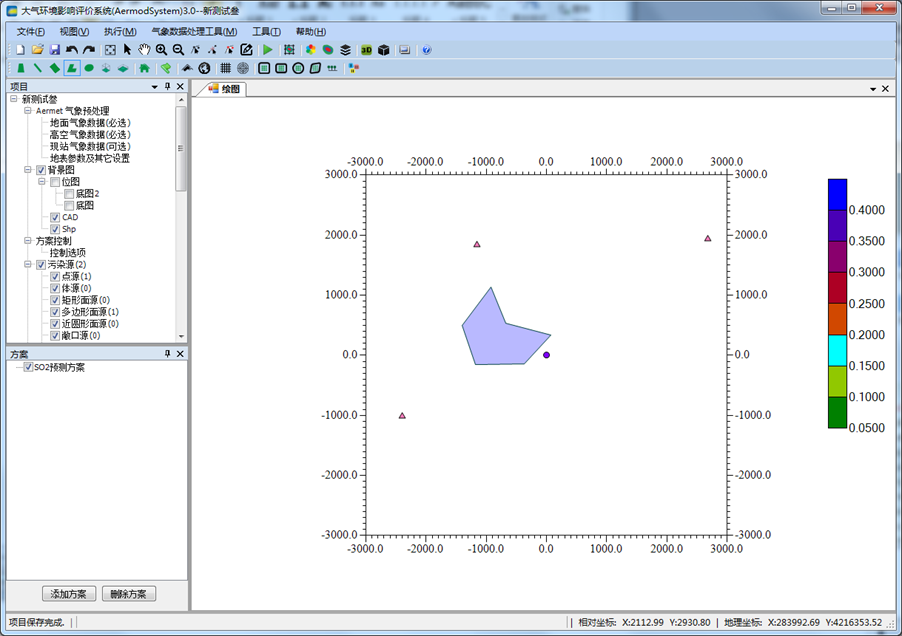This screenshot has width=902, height=636.
Task: Select the polygon area source tool
Action: [72, 68]
